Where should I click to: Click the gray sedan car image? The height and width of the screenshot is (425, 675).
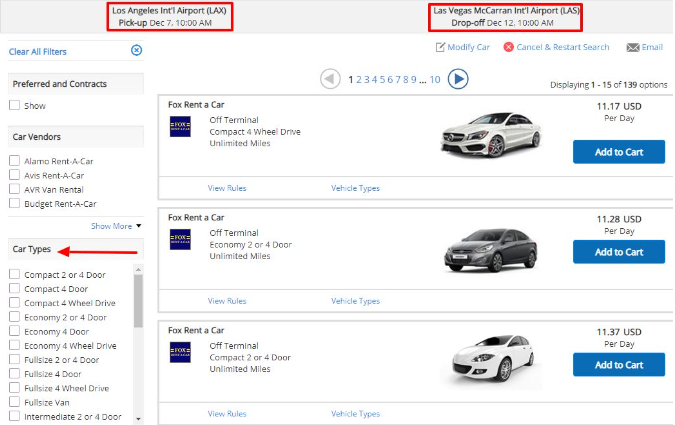(x=491, y=250)
